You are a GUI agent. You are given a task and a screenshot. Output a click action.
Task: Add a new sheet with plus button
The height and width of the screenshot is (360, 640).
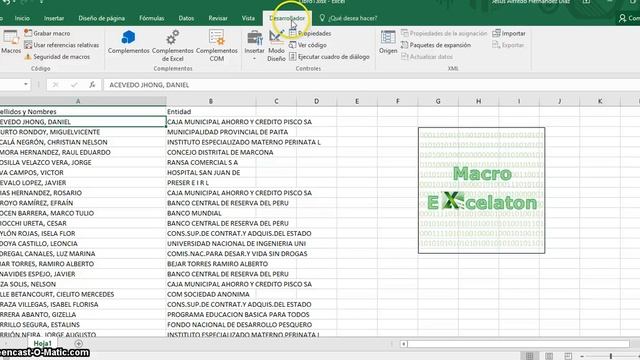pyautogui.click(x=78, y=344)
